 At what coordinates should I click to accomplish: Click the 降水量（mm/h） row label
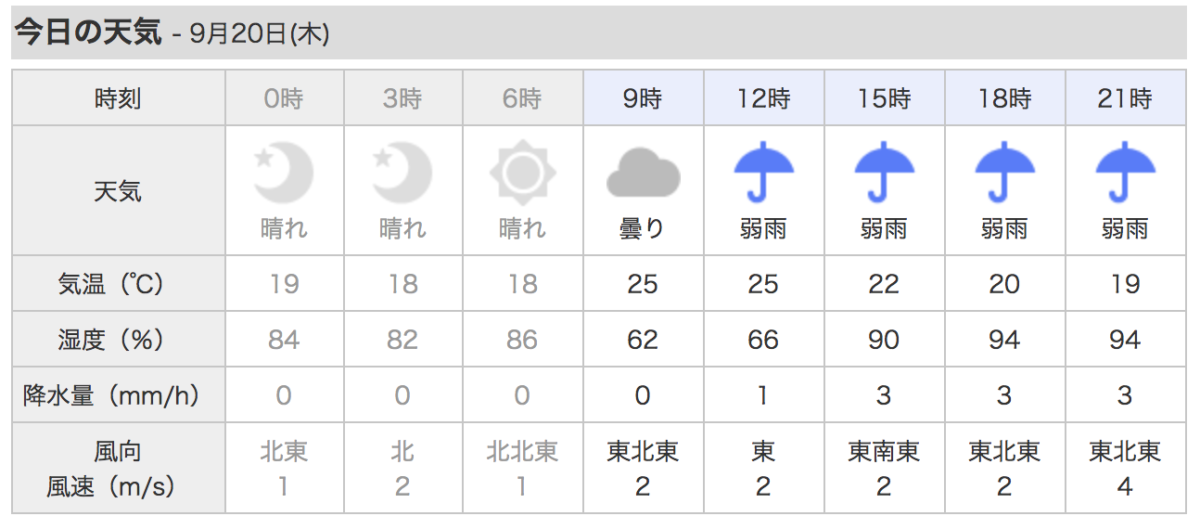pyautogui.click(x=118, y=396)
